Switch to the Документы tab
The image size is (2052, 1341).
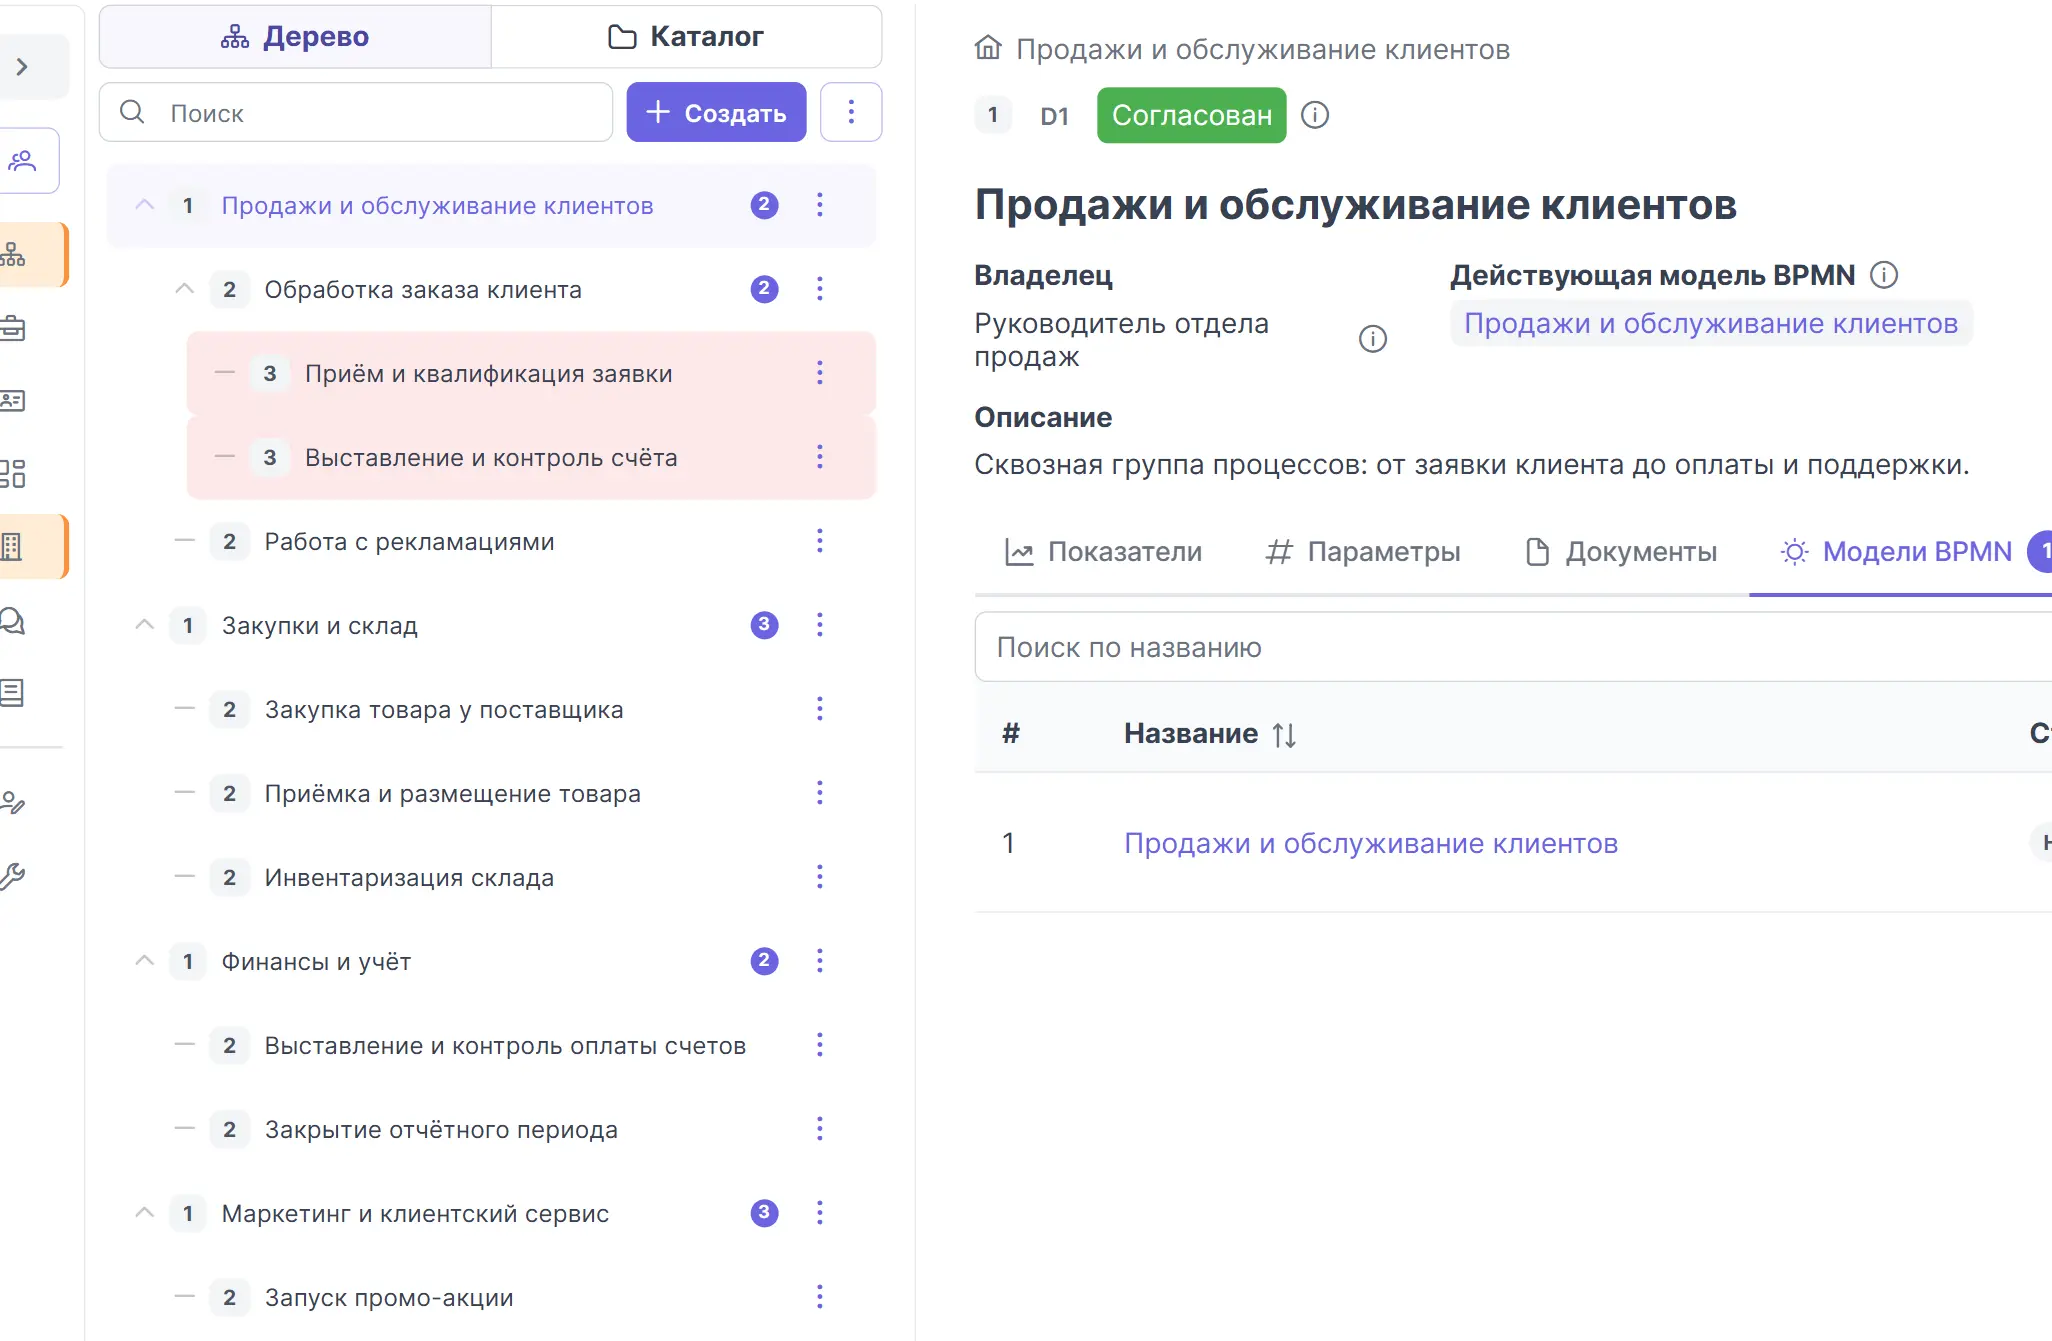1621,552
